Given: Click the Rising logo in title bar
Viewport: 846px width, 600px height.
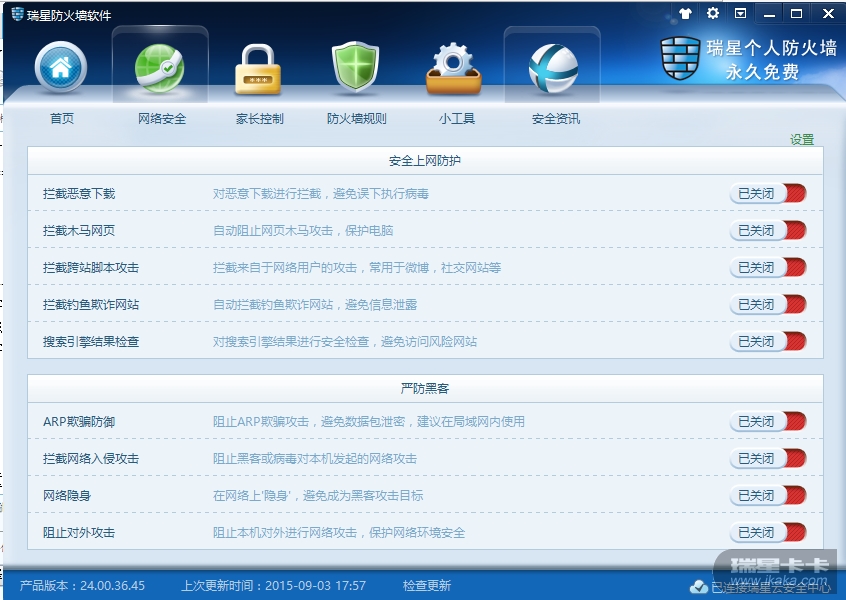Looking at the screenshot, I should [17, 15].
